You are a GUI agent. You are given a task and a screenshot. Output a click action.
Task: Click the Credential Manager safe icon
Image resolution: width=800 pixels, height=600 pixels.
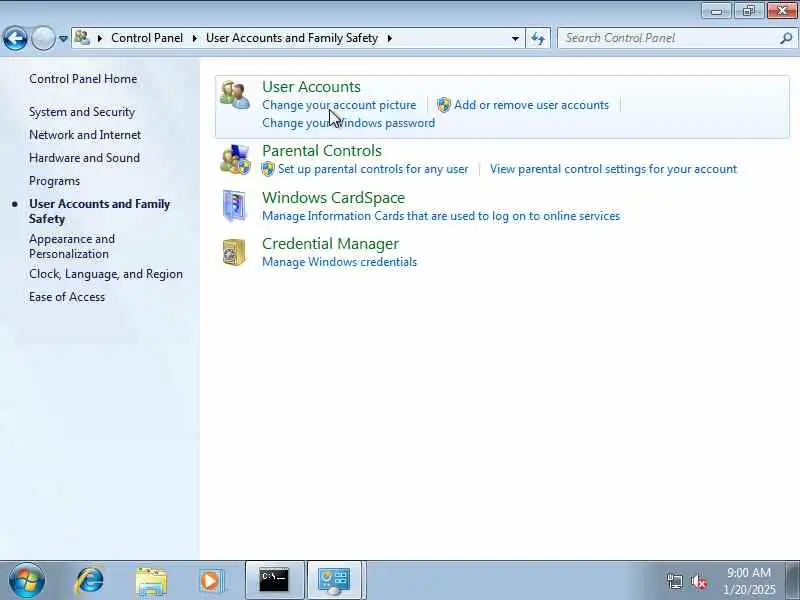[x=234, y=252]
